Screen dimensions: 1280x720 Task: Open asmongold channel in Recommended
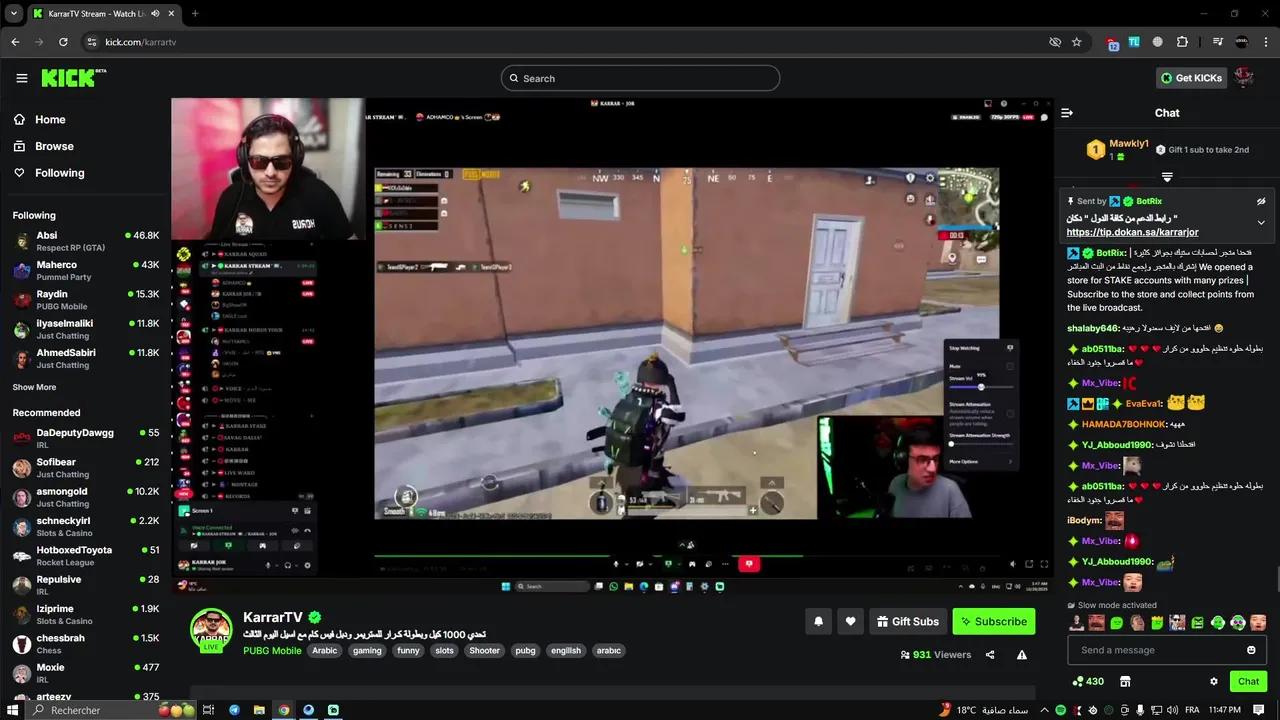(x=86, y=497)
